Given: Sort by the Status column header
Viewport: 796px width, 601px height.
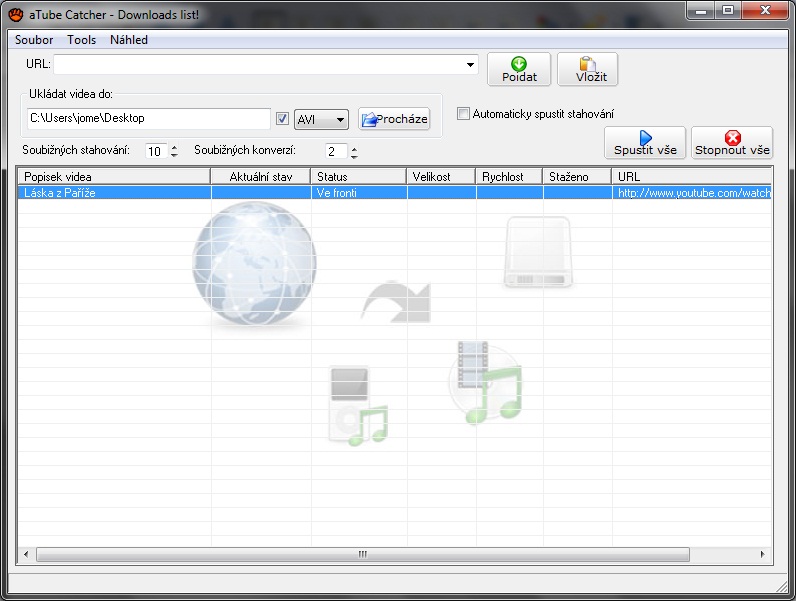Looking at the screenshot, I should click(358, 176).
